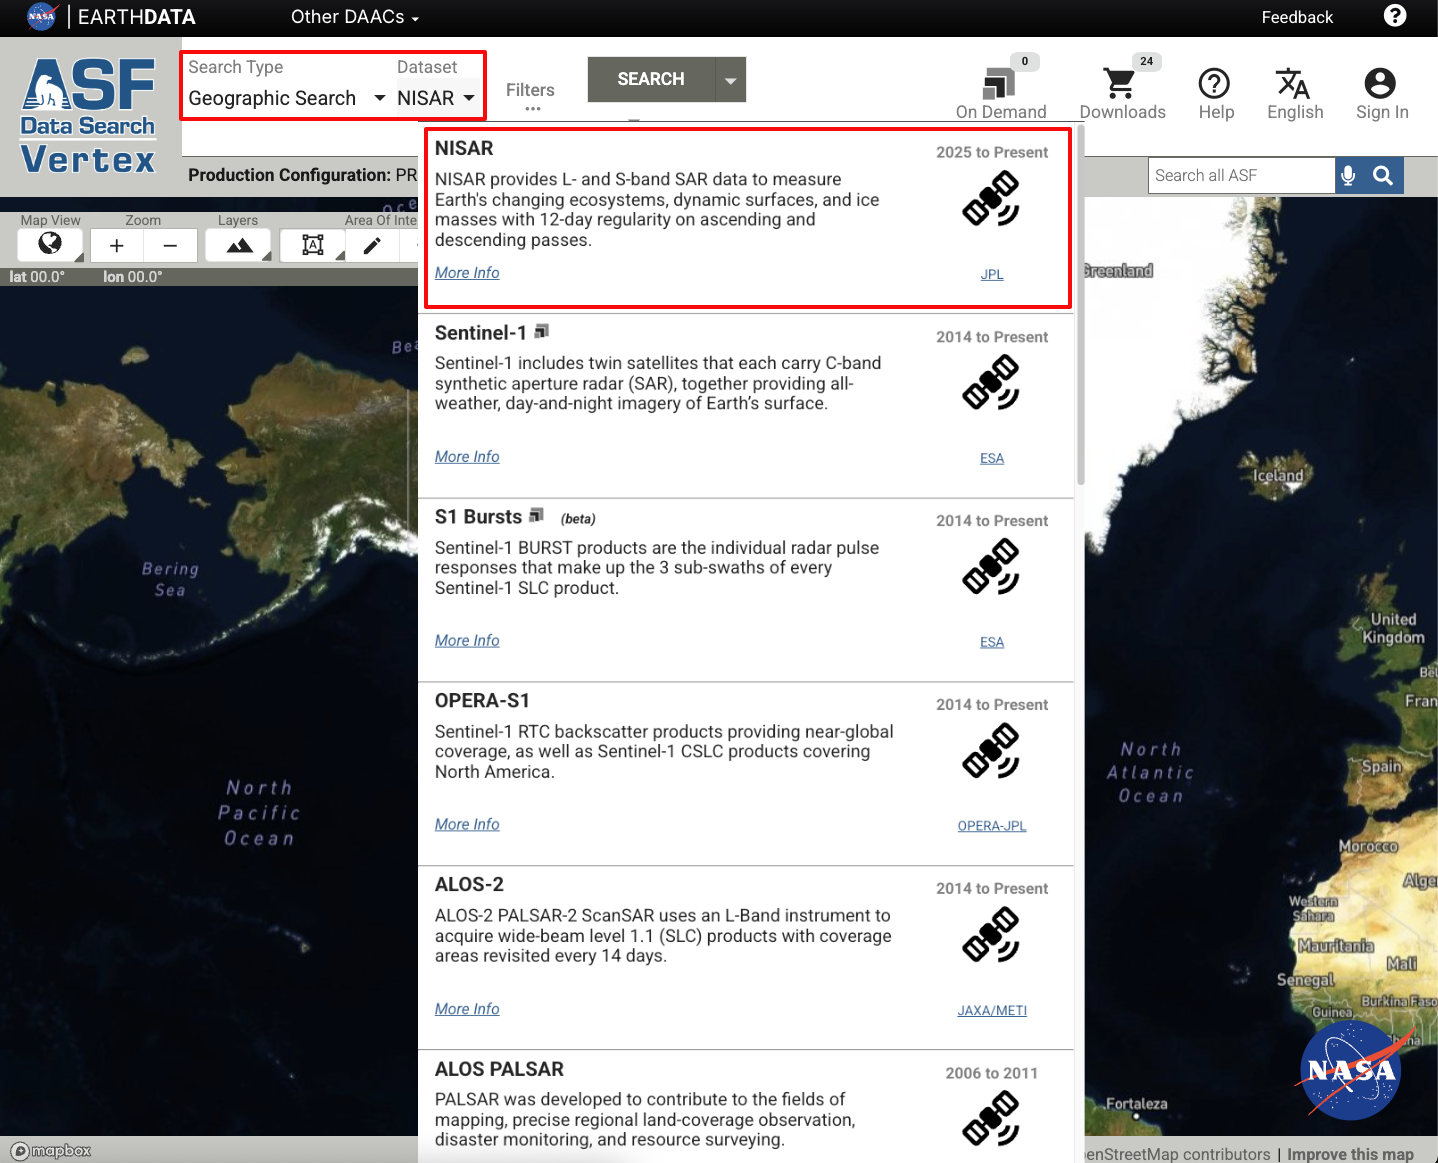Click the magnifying glass search icon
This screenshot has height=1163, width=1438.
[1383, 175]
